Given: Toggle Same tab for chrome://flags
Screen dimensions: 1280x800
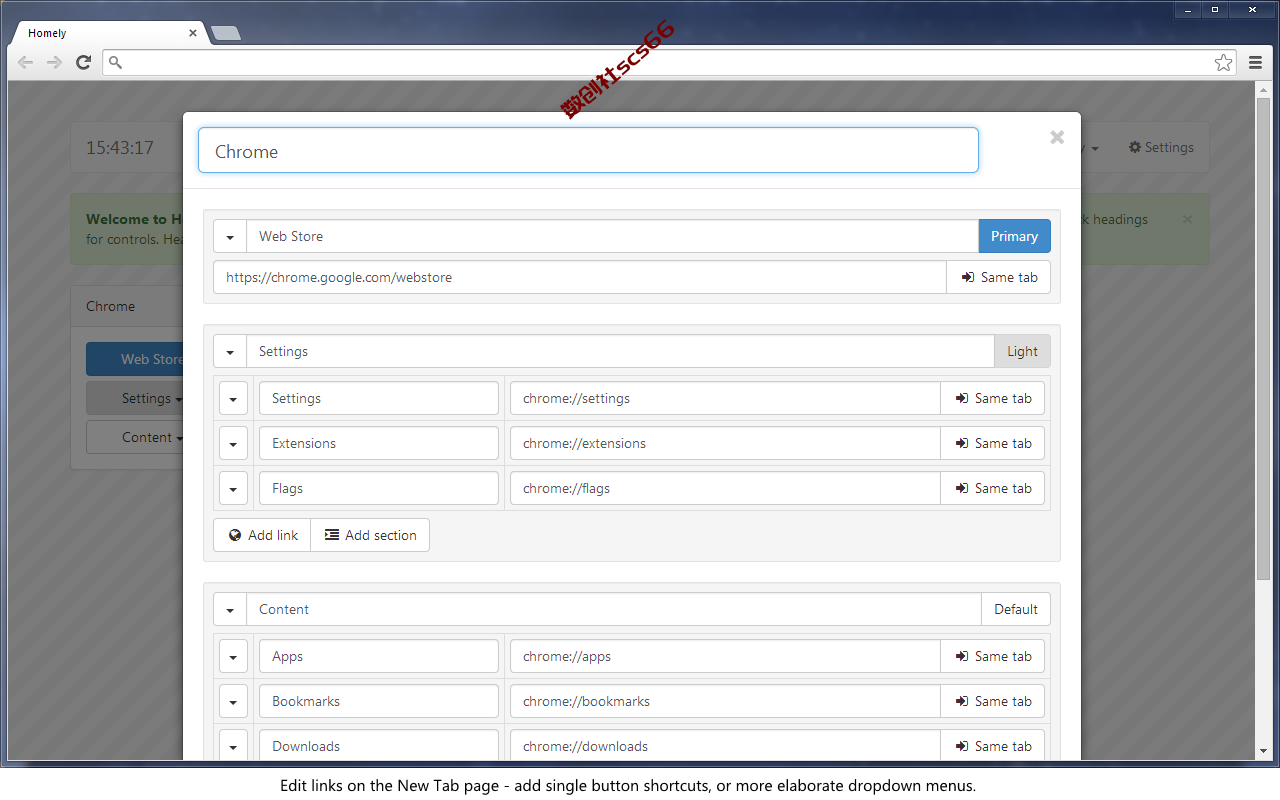Looking at the screenshot, I should click(992, 488).
